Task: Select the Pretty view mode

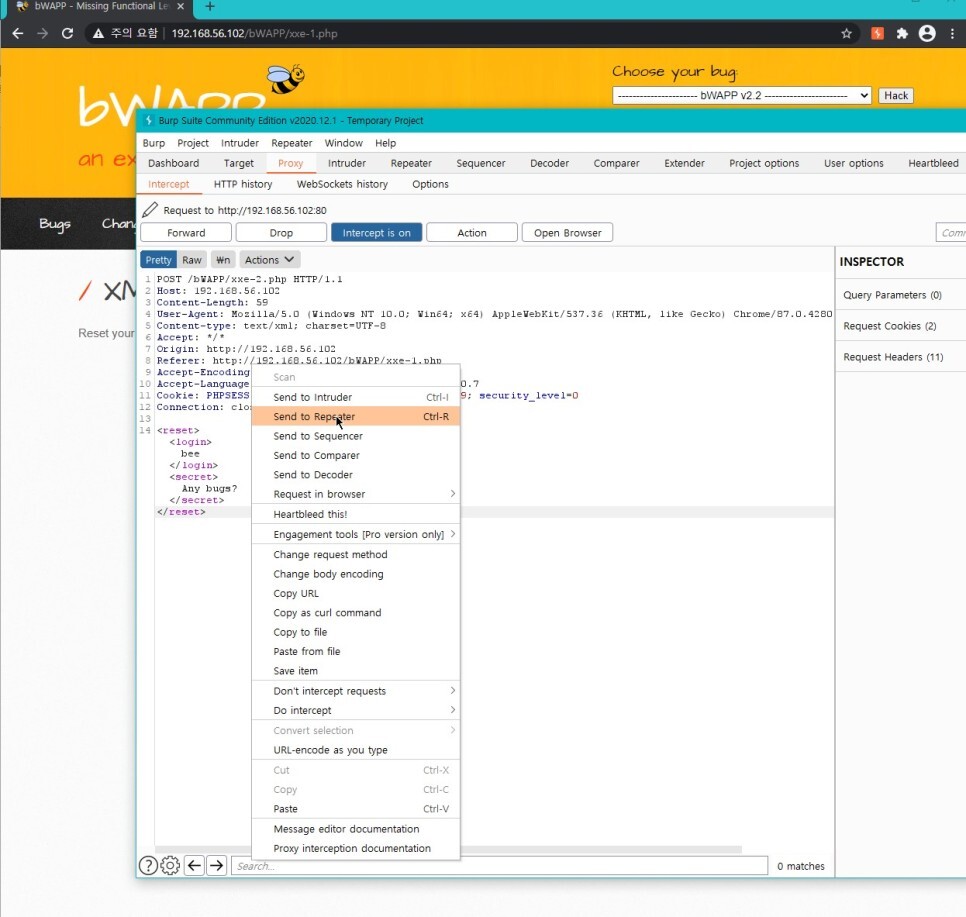Action: (x=158, y=259)
